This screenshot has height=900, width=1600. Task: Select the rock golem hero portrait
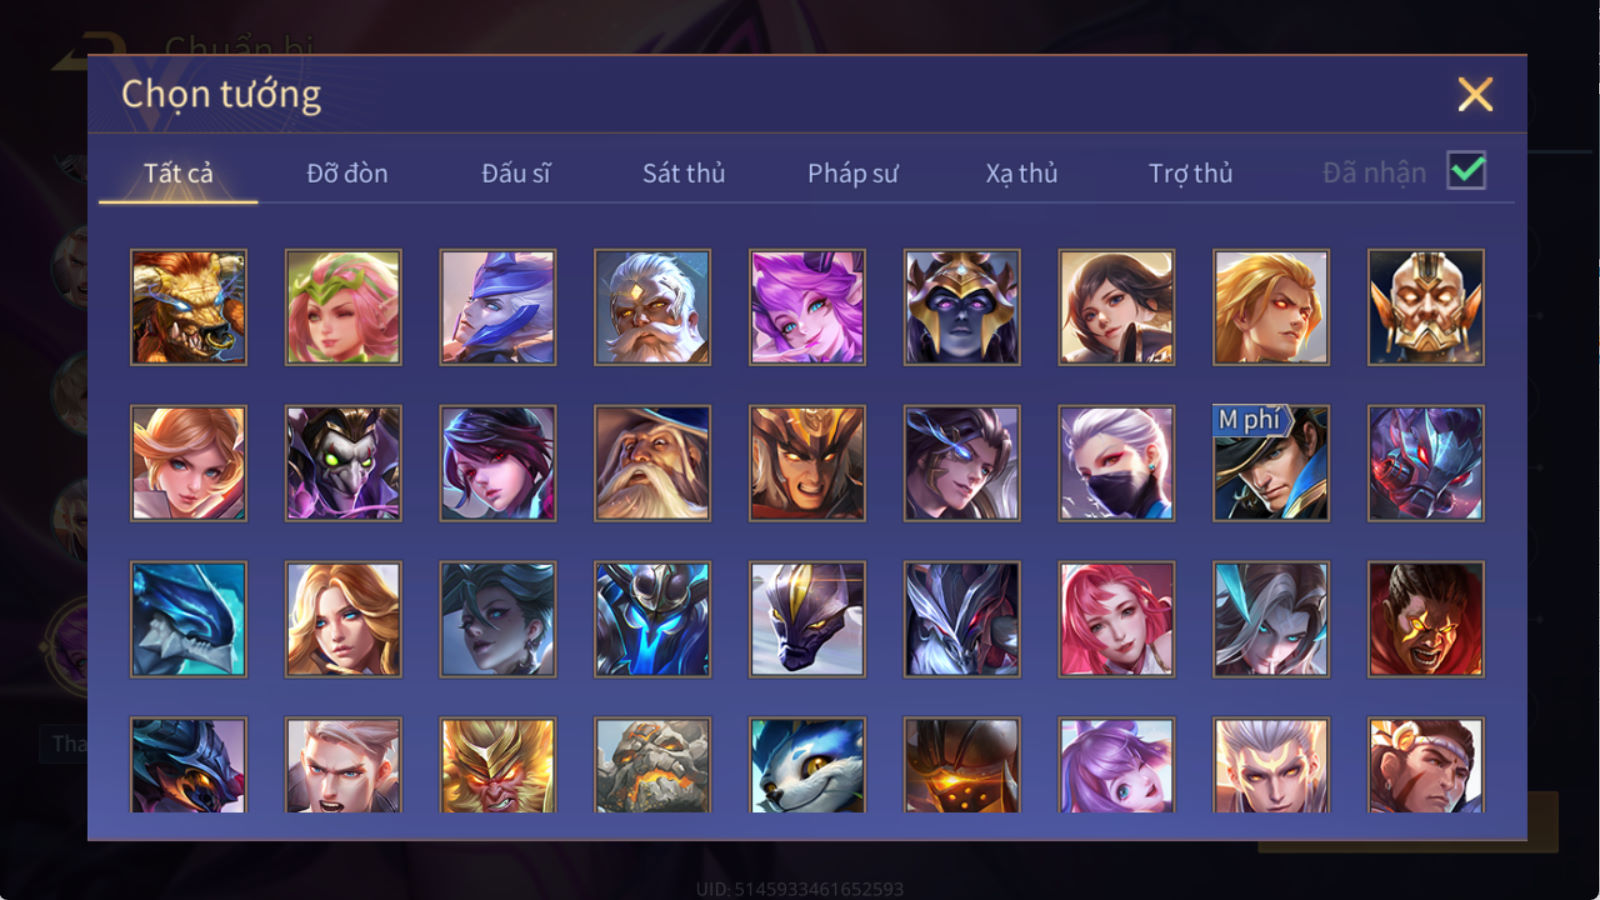point(652,765)
